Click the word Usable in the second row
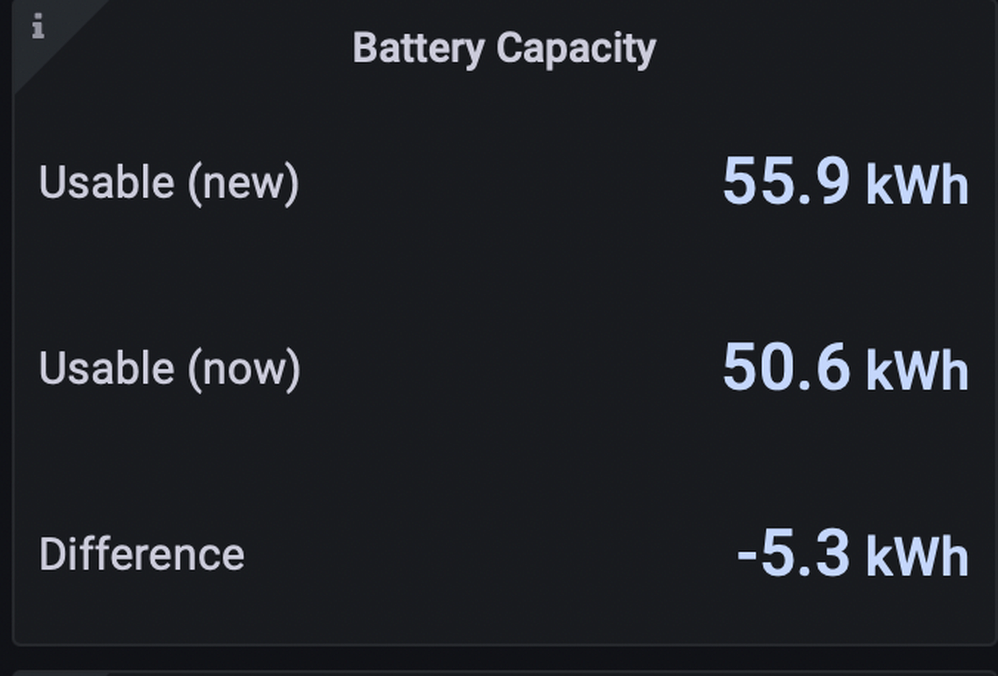 [106, 368]
